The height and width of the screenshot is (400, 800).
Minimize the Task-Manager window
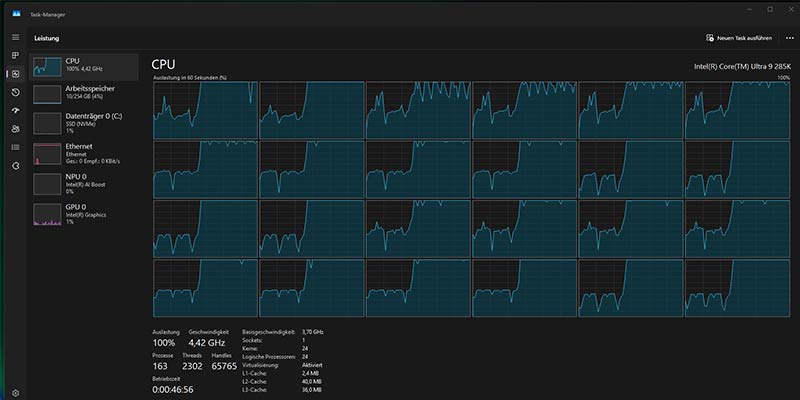751,9
